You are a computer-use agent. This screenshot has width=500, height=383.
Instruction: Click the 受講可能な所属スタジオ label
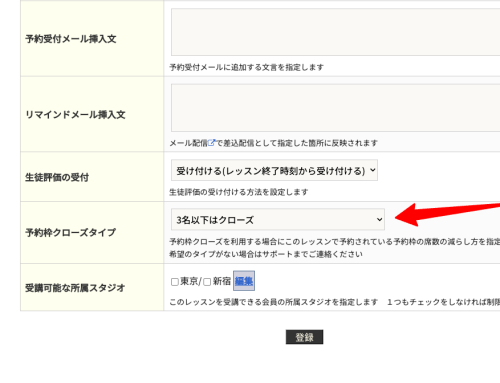75,288
